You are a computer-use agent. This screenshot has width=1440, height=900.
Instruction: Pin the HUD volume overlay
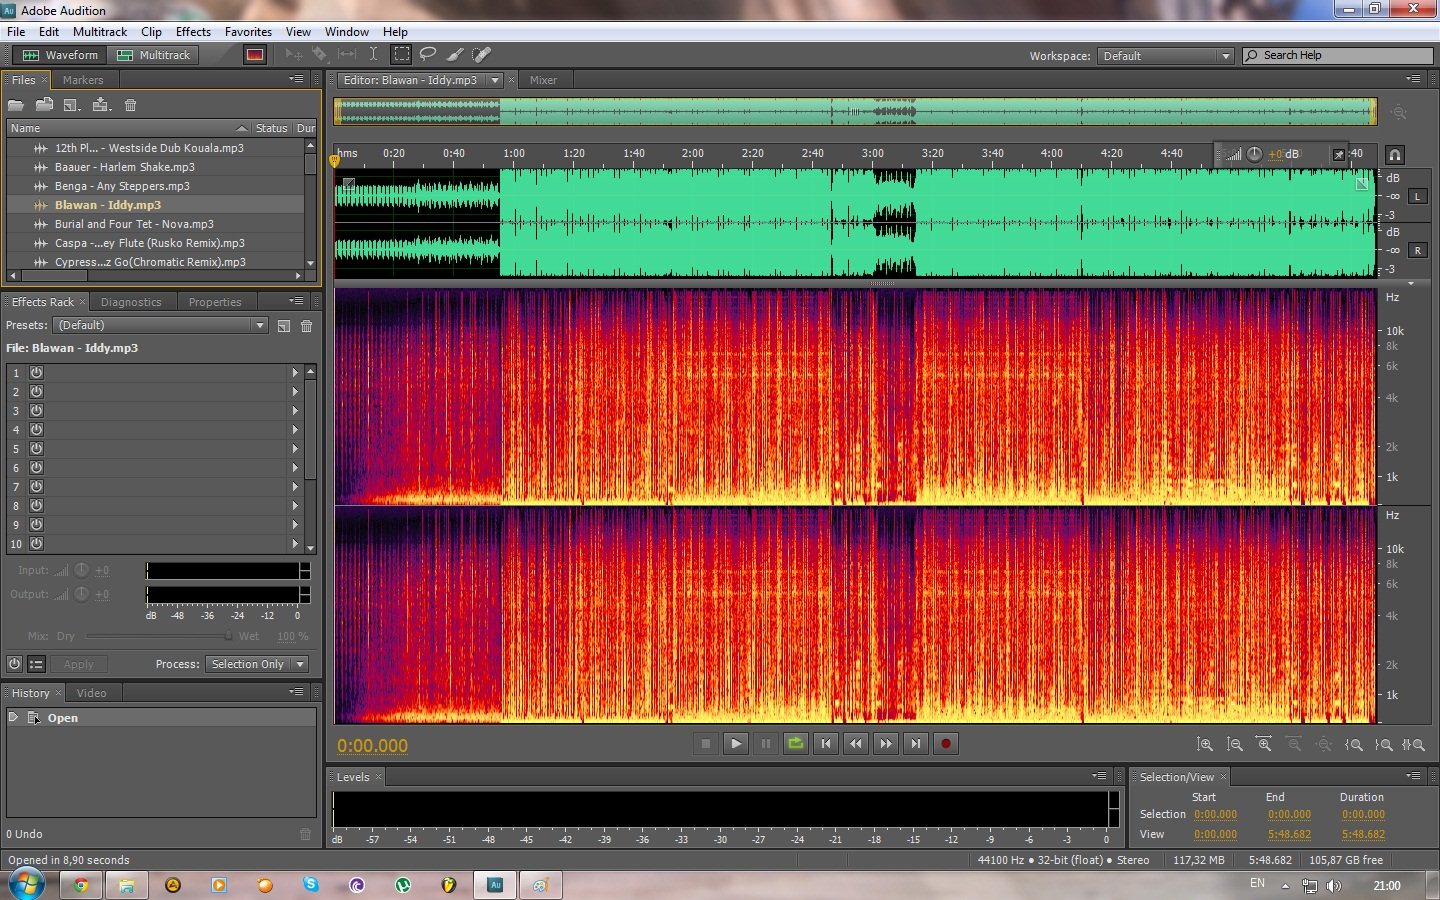1339,154
